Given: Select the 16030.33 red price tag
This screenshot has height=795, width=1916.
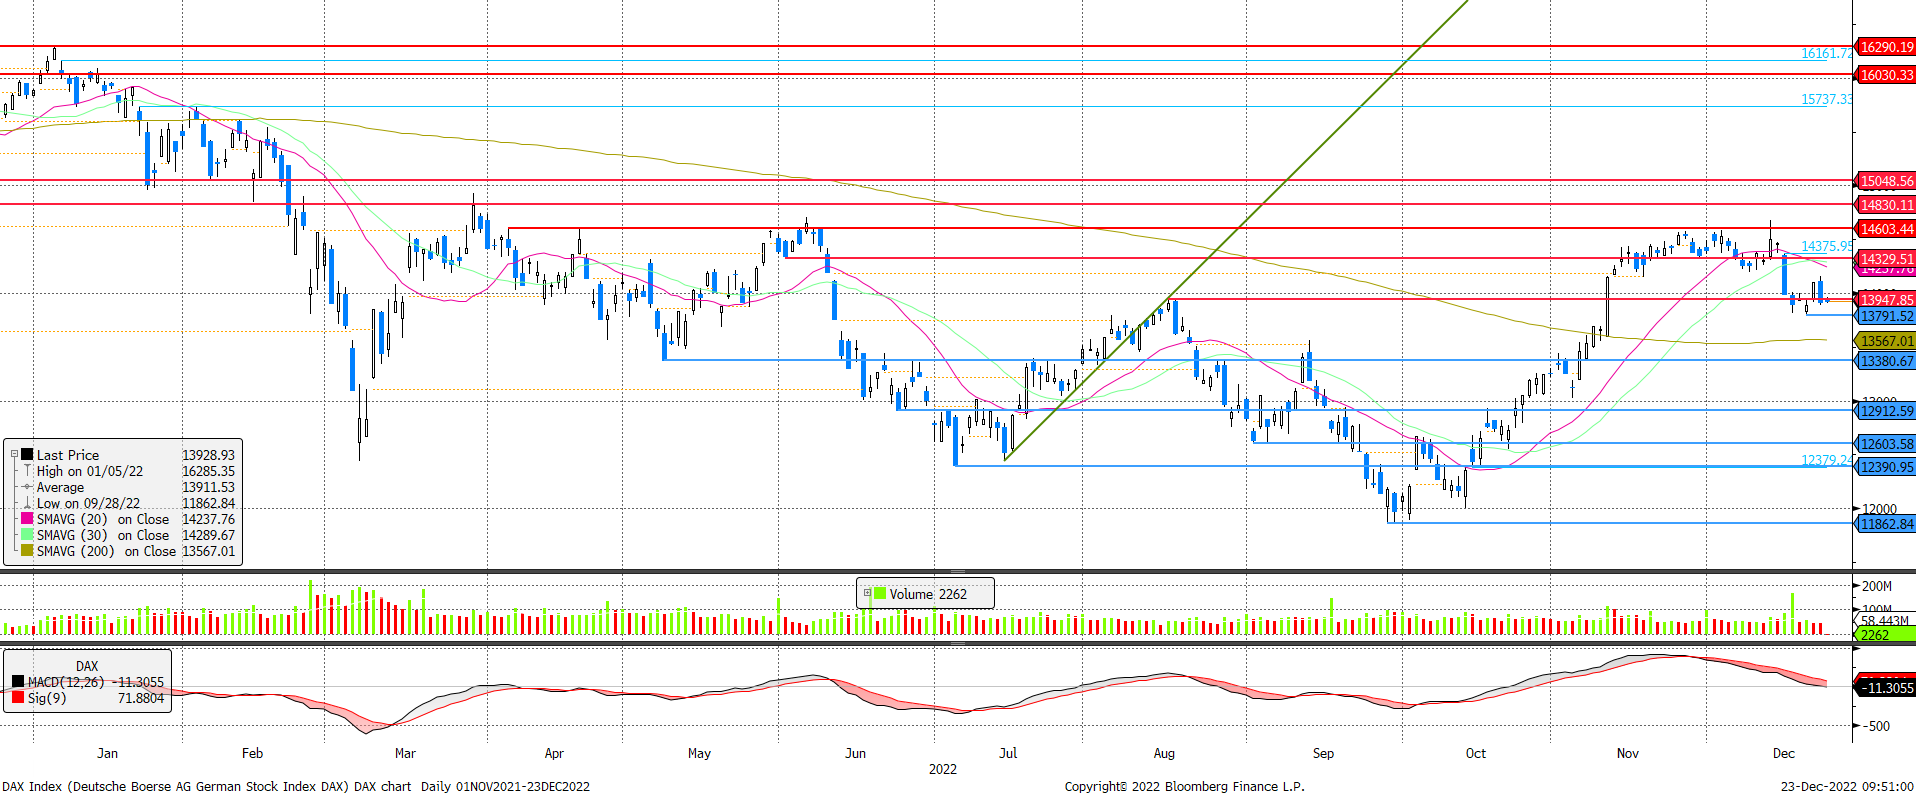Looking at the screenshot, I should pos(1886,75).
